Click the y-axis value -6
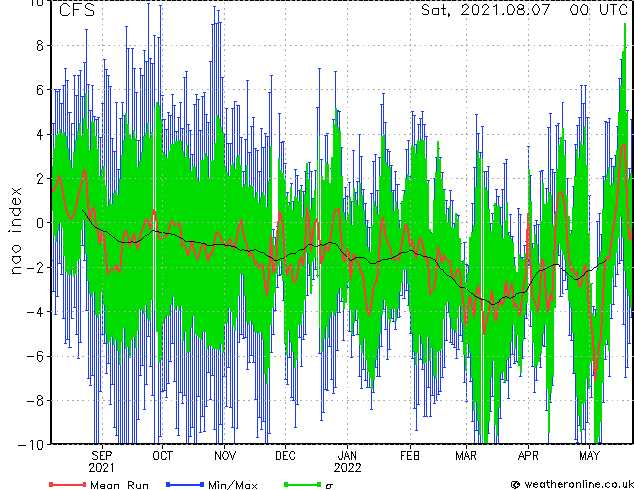The height and width of the screenshot is (490, 634). pos(34,356)
